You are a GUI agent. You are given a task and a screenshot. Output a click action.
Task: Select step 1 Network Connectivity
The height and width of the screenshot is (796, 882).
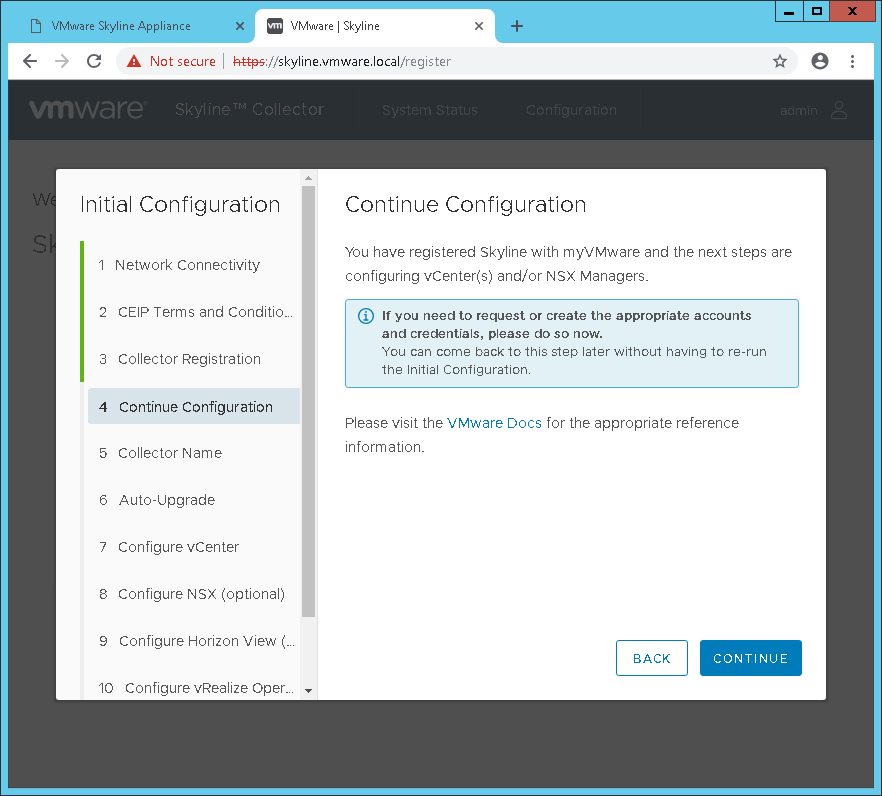(192, 265)
